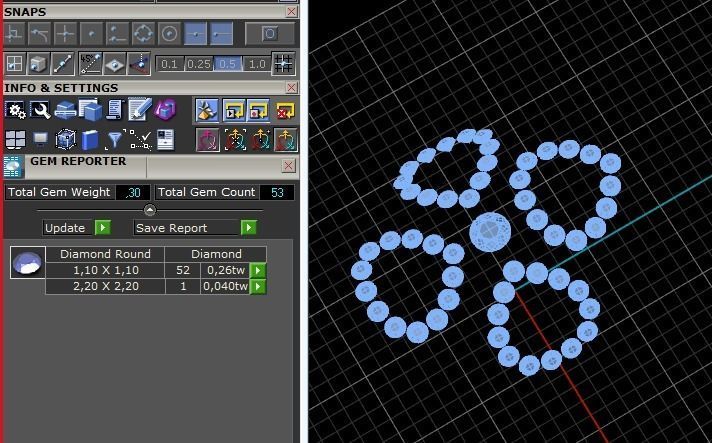Screen dimensions: 712x443
Task: Toggle the quadrant snap icon
Action: click(x=143, y=34)
